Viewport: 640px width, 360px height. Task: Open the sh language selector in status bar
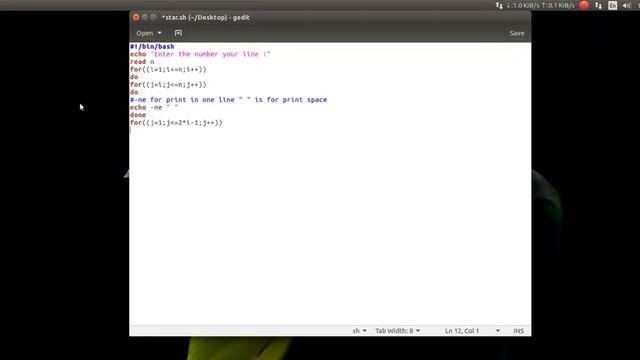click(x=359, y=331)
